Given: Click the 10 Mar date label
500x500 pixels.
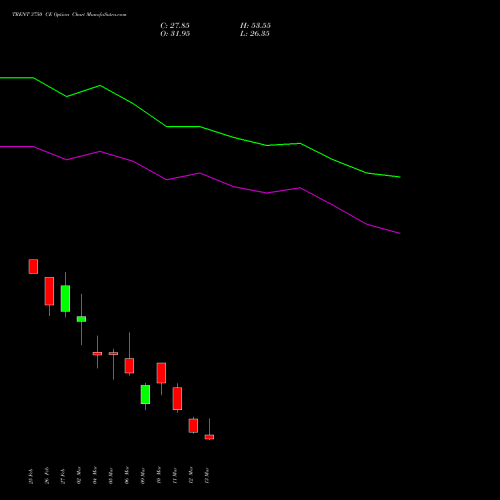Looking at the screenshot, I should (x=159, y=475).
